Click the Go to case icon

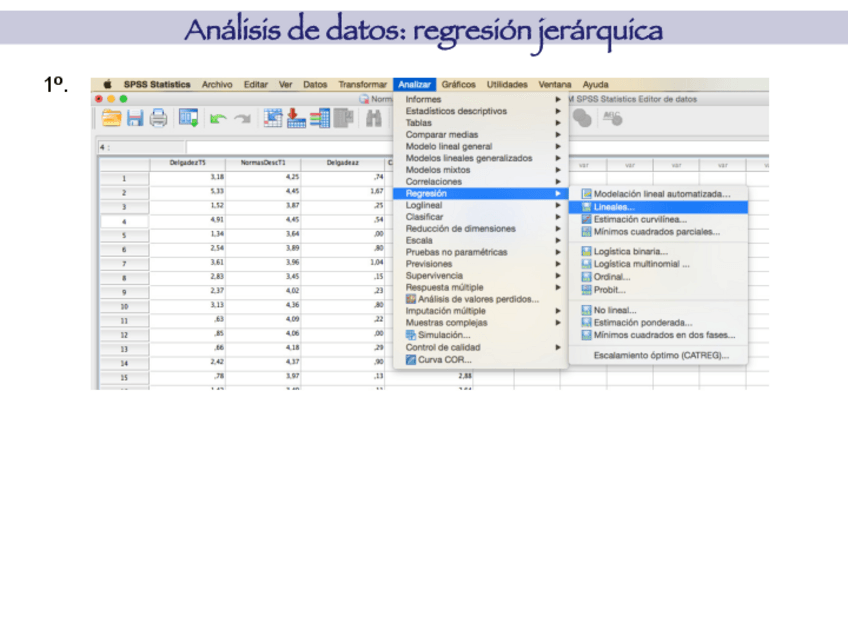(x=273, y=118)
